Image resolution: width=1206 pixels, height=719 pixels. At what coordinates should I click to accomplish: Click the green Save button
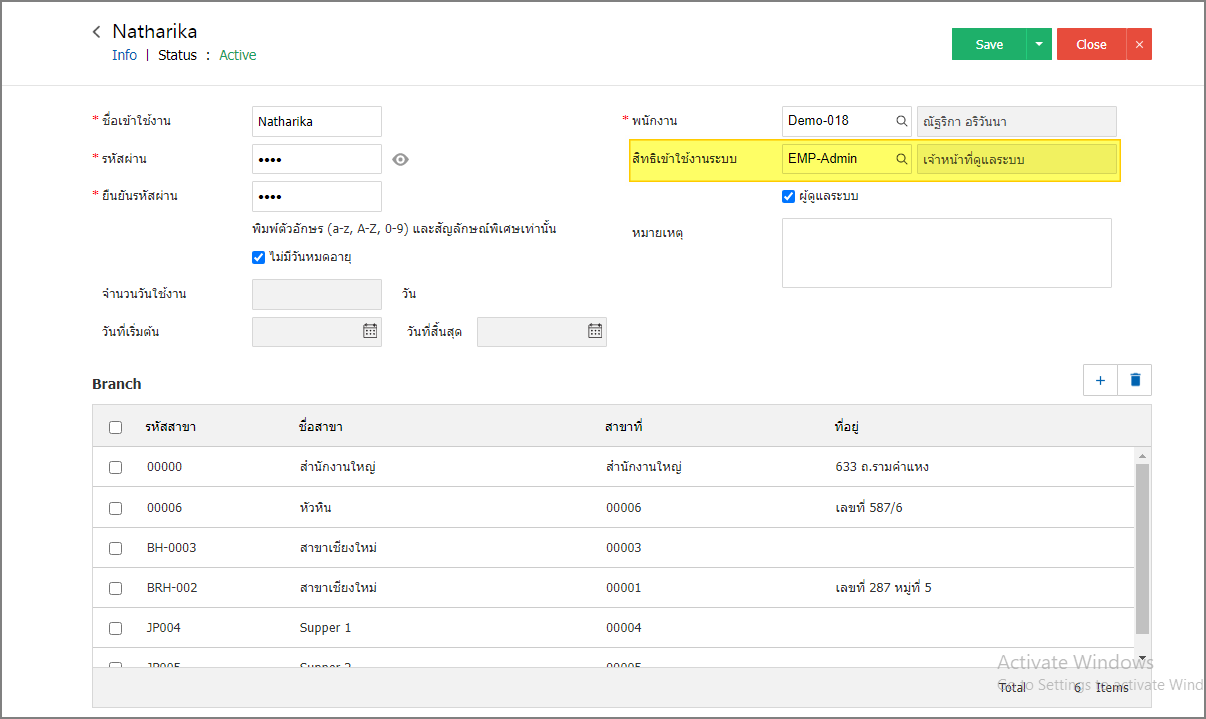(x=989, y=44)
